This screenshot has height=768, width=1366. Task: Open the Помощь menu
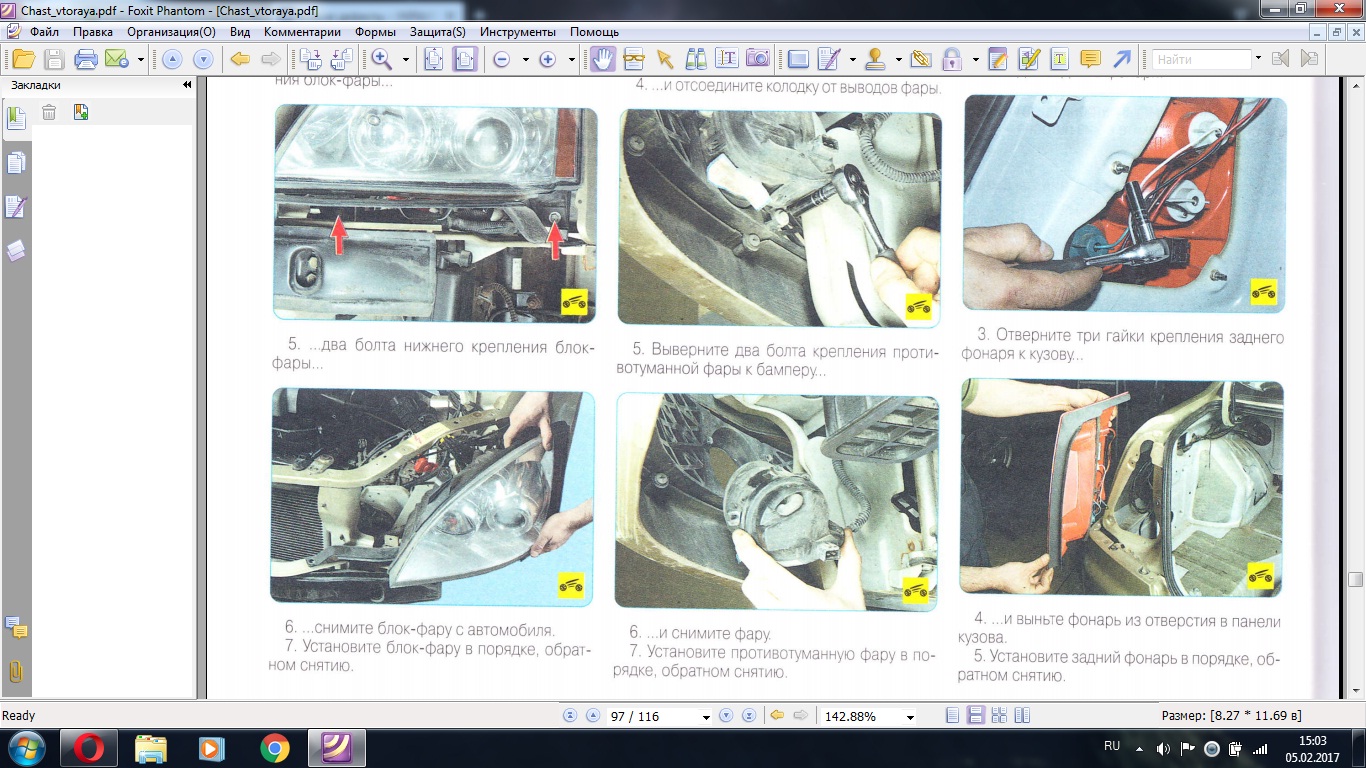tap(595, 31)
